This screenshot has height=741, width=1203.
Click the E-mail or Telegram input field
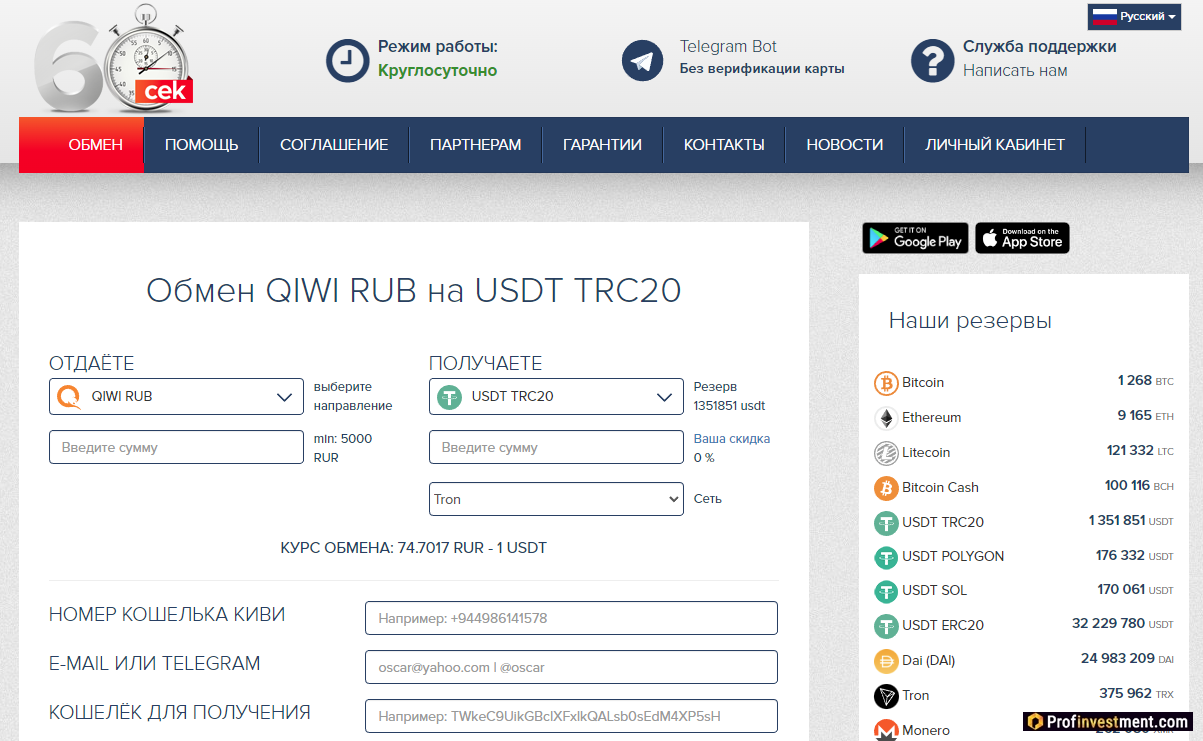click(x=571, y=667)
